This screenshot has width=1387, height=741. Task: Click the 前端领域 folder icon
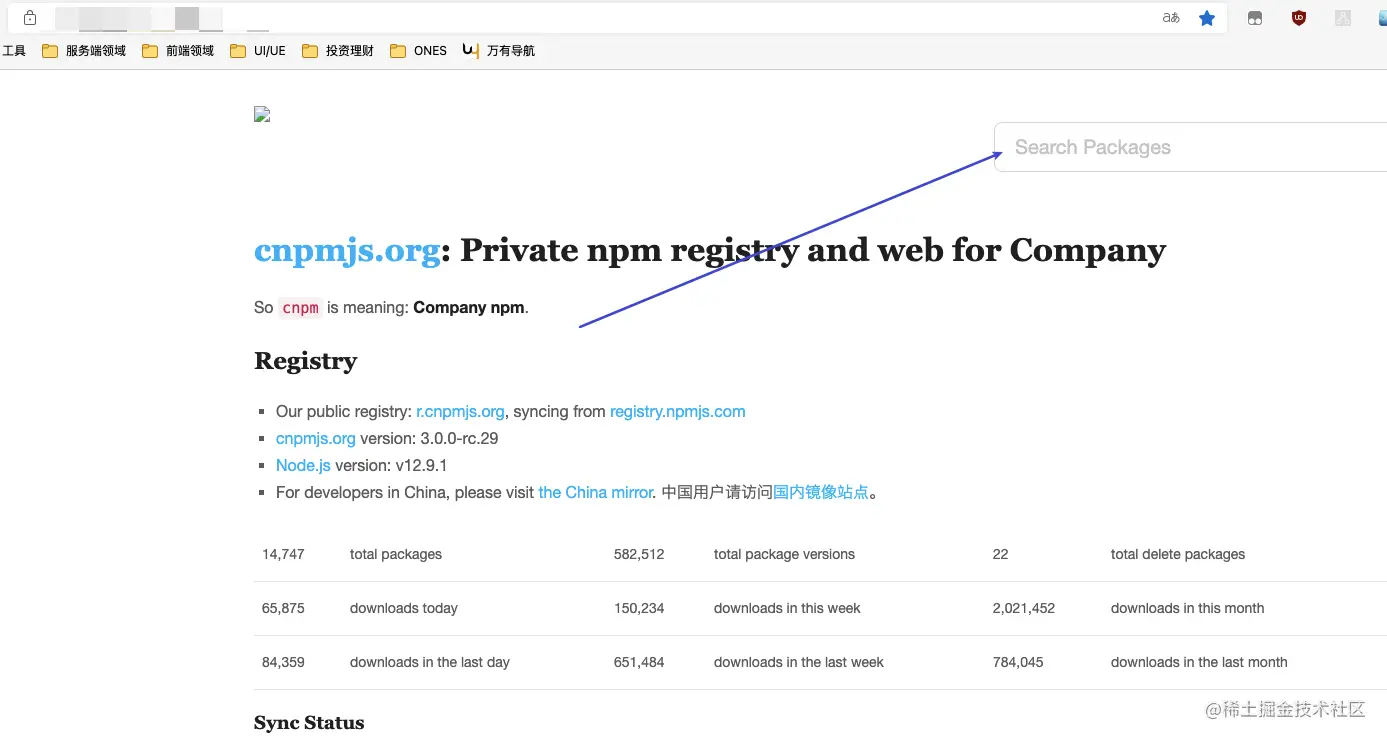click(150, 51)
